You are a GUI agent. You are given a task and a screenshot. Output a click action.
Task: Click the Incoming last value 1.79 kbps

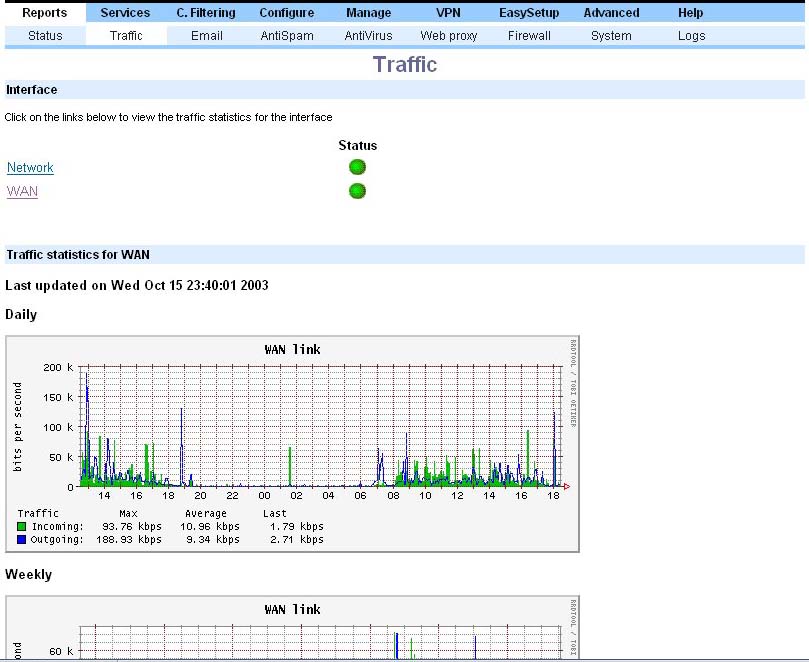click(x=297, y=526)
